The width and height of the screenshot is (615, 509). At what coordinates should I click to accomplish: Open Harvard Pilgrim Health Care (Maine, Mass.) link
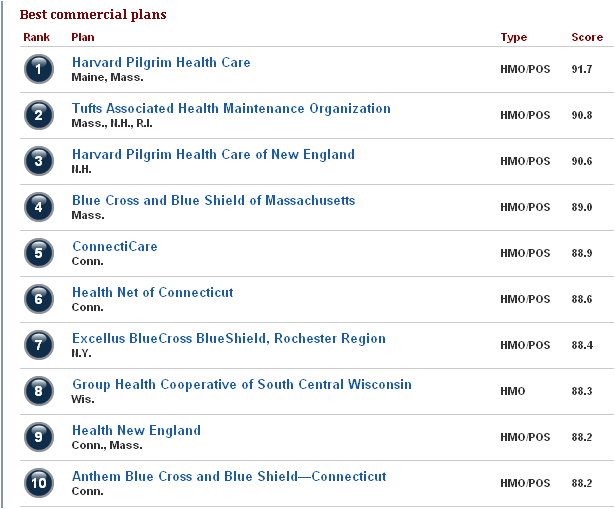coord(161,62)
